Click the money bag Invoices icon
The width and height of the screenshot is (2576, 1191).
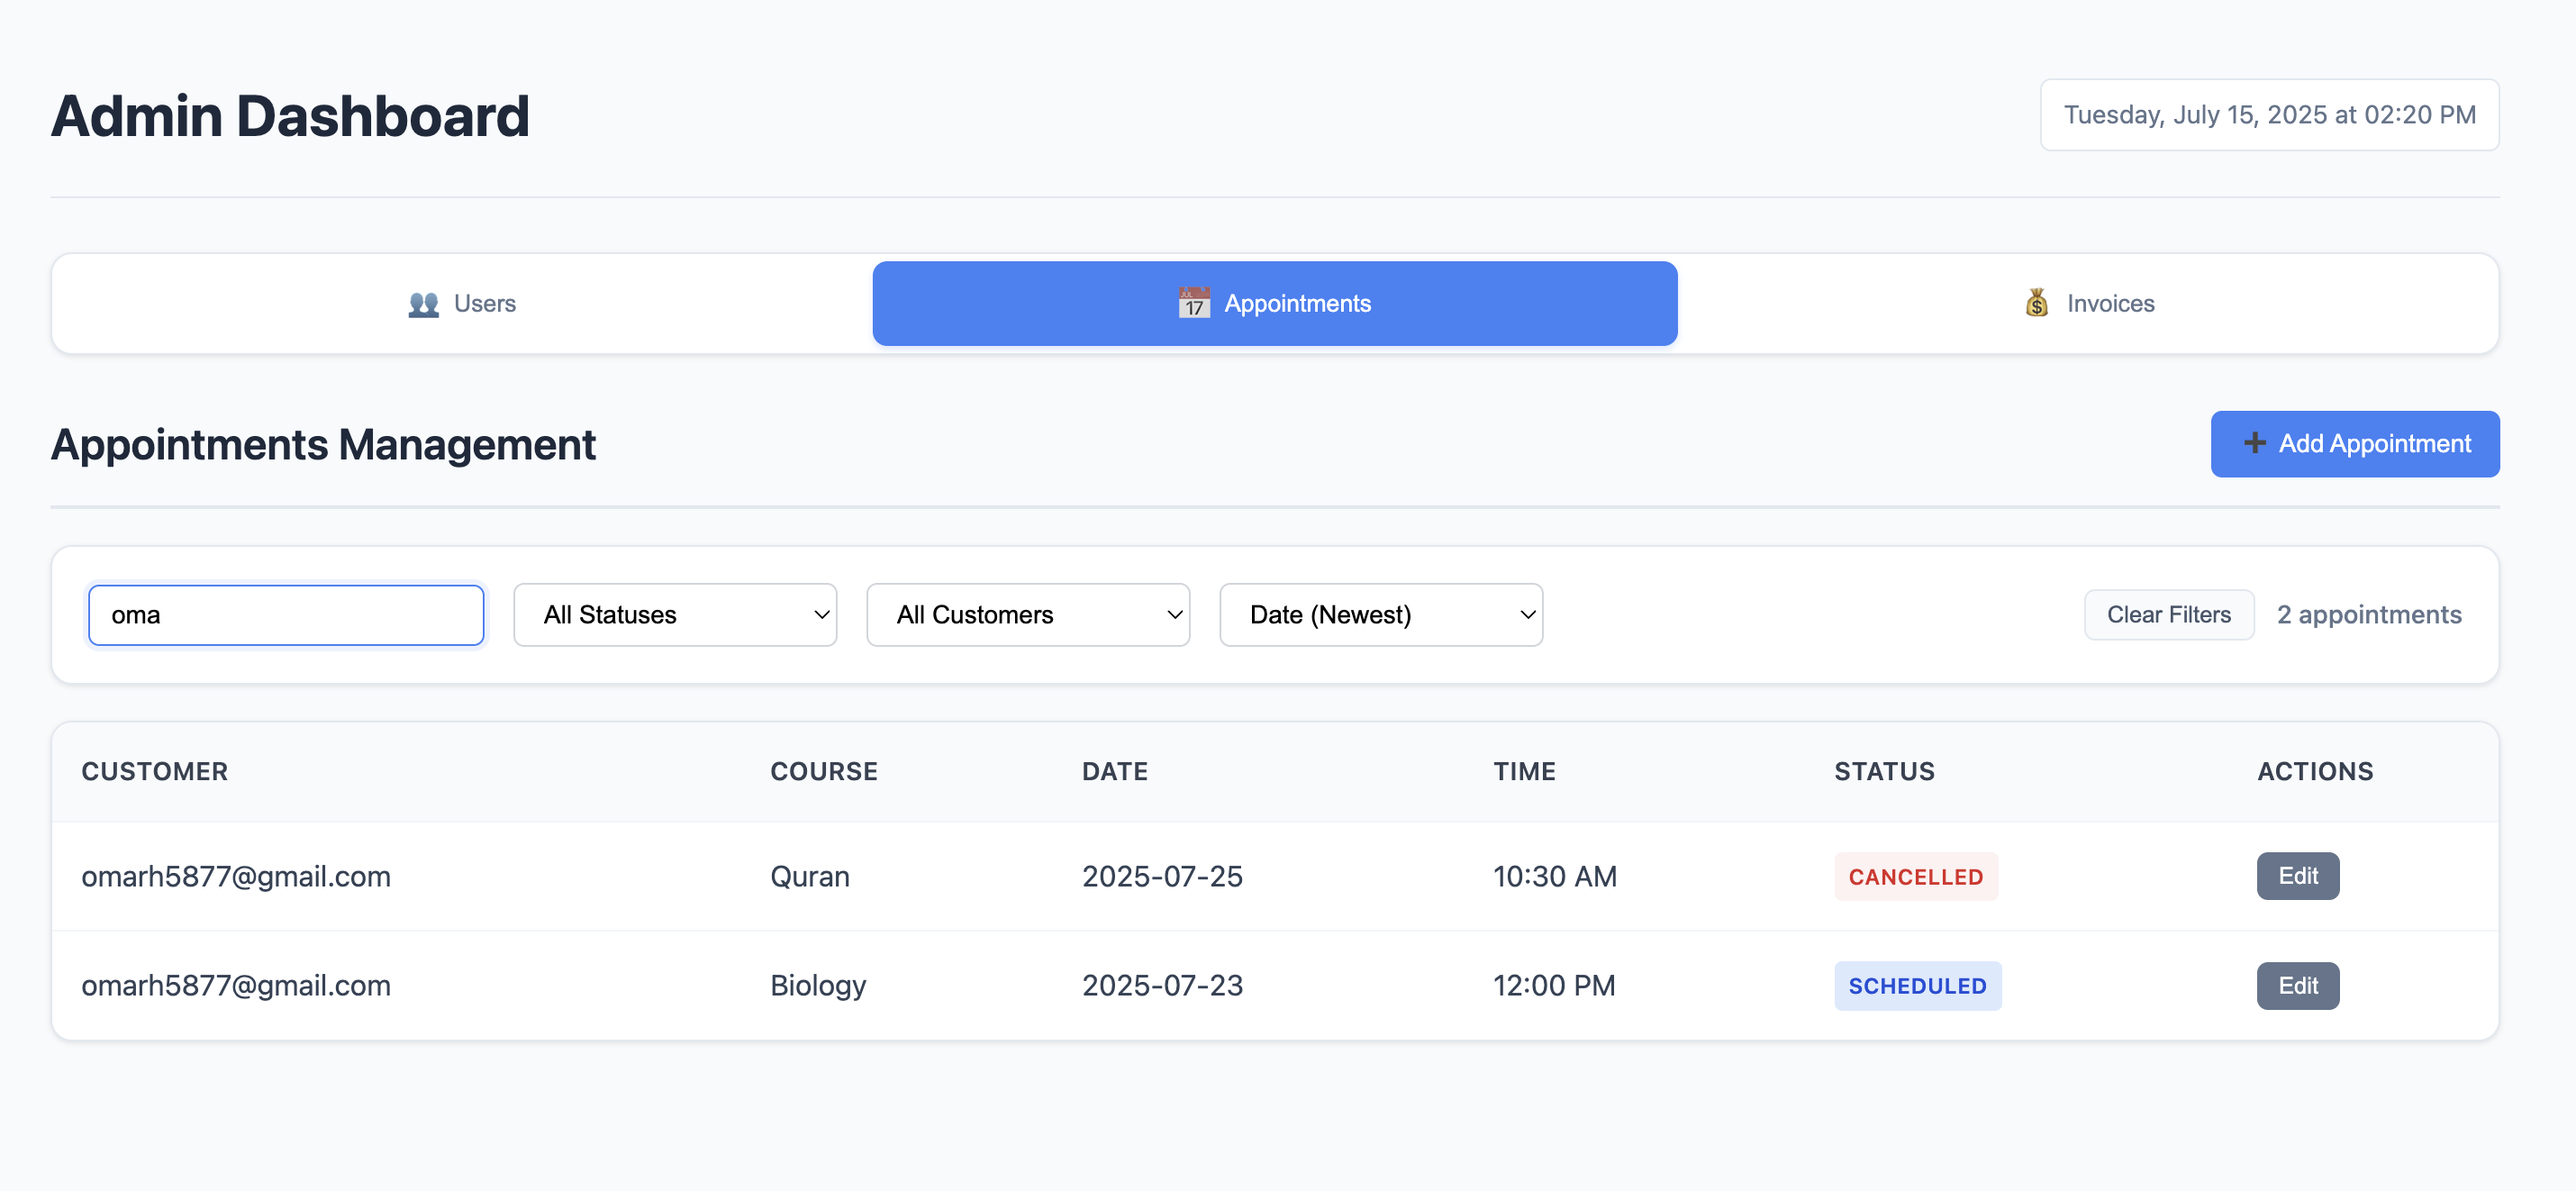point(2037,303)
